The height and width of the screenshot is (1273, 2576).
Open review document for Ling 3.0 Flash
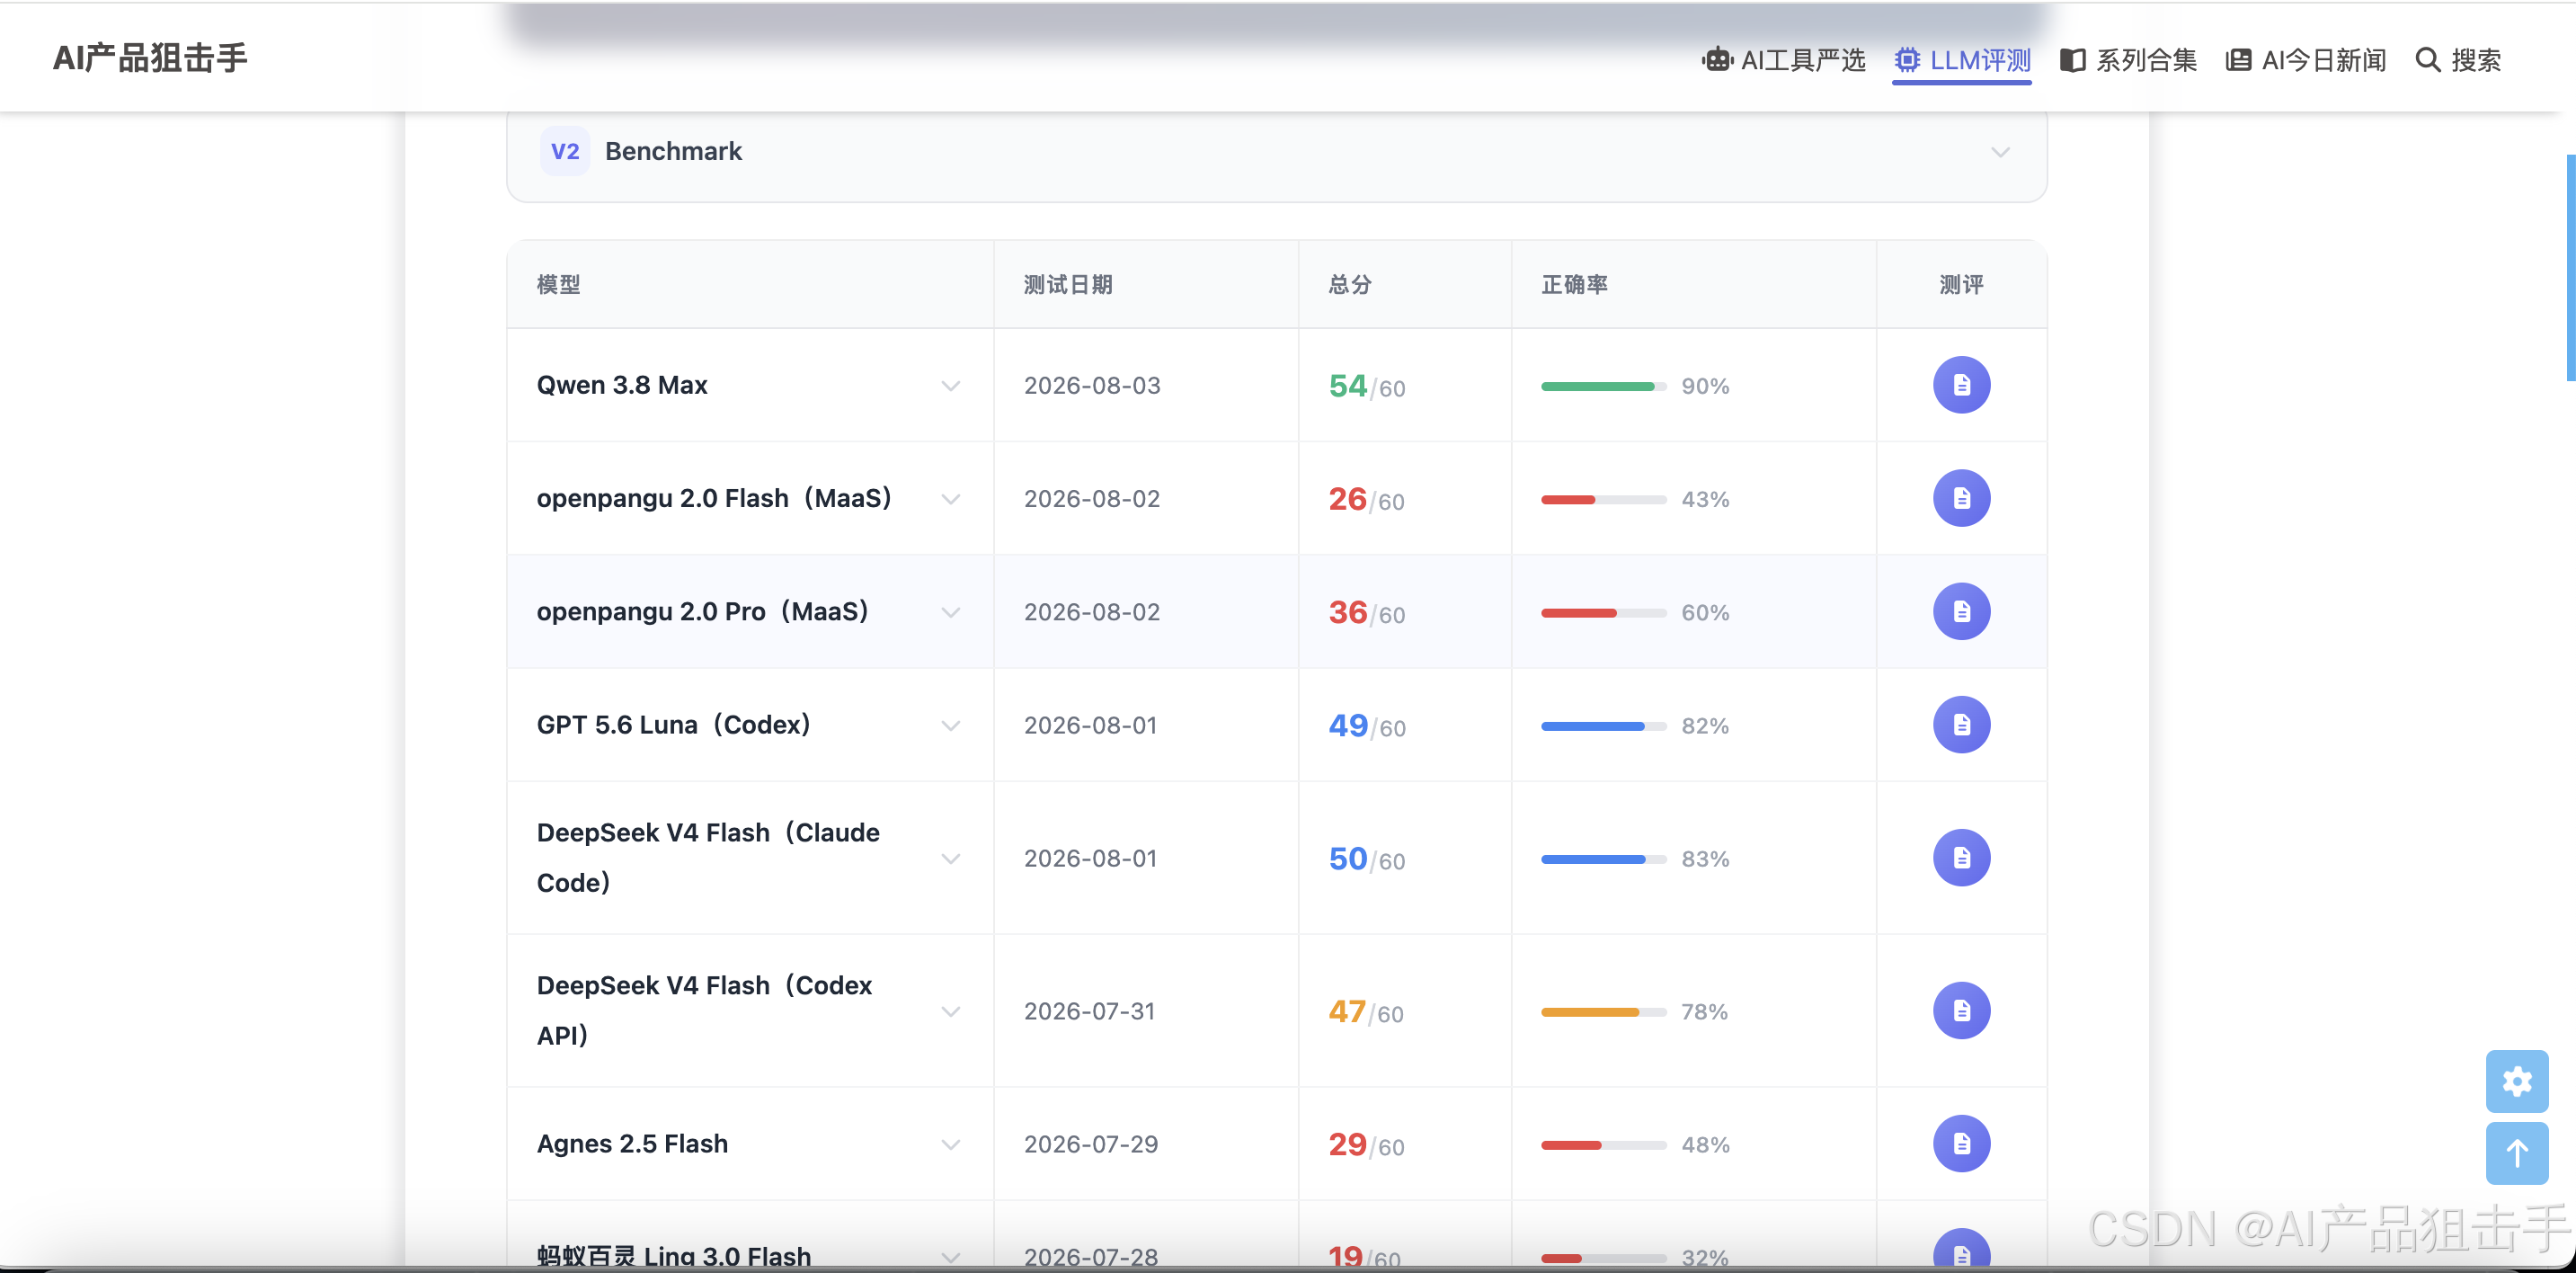click(x=1961, y=1250)
